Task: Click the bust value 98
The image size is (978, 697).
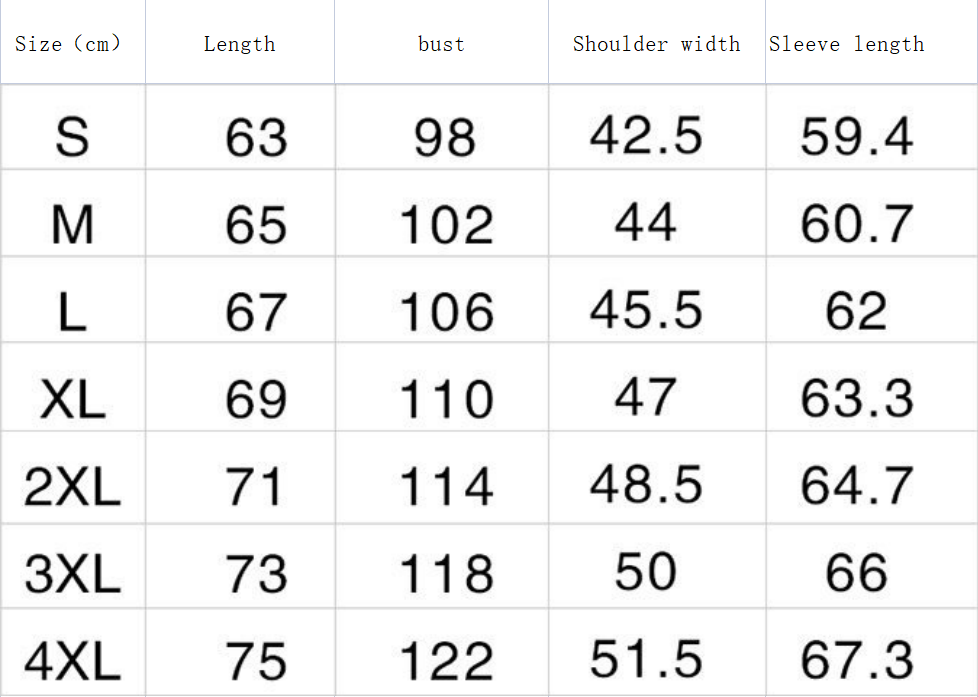Action: coord(444,137)
